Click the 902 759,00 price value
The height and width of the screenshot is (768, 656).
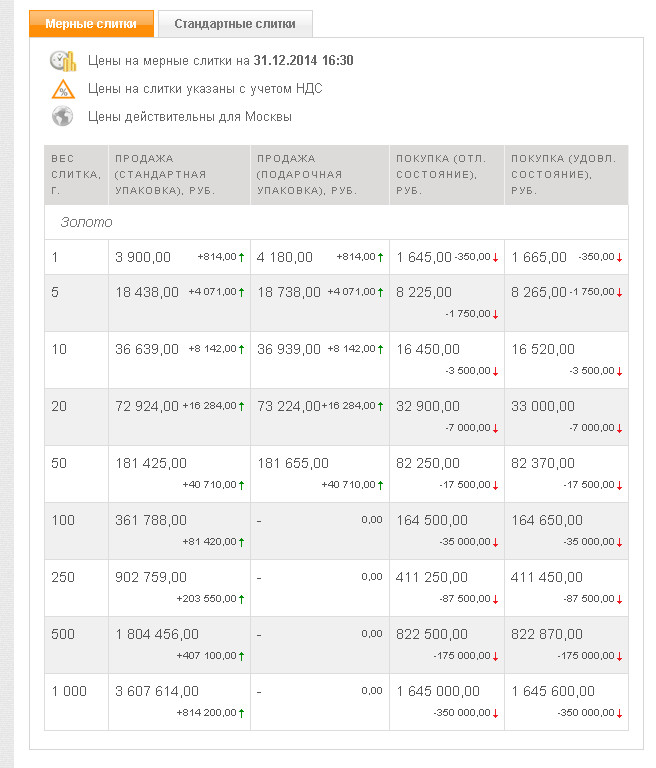click(x=151, y=577)
